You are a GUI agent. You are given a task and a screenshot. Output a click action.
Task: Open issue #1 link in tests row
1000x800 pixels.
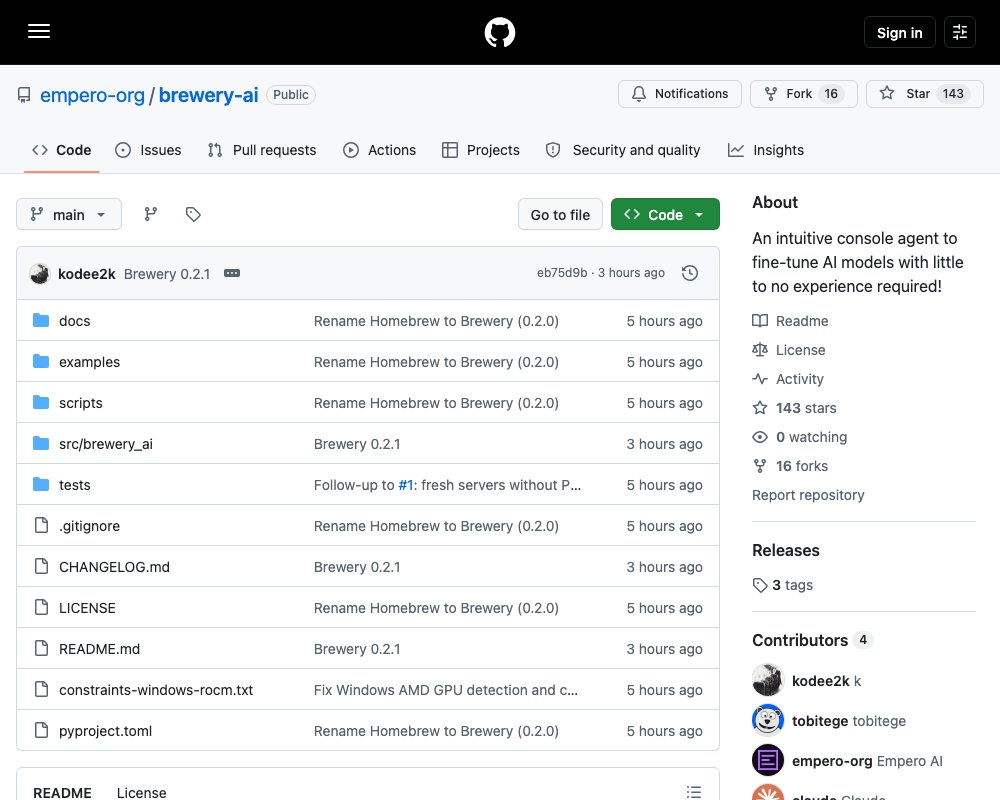tap(406, 485)
